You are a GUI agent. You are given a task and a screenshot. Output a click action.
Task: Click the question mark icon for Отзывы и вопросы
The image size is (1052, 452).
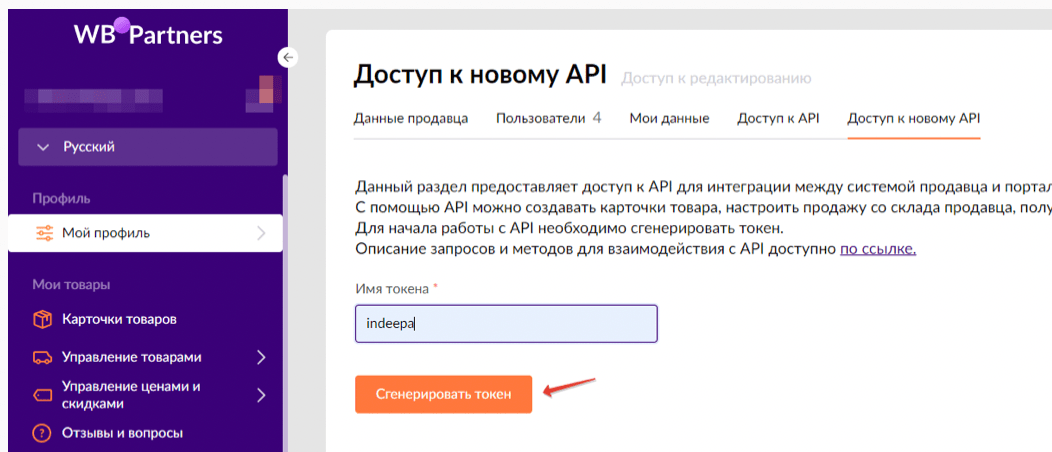pyautogui.click(x=42, y=433)
